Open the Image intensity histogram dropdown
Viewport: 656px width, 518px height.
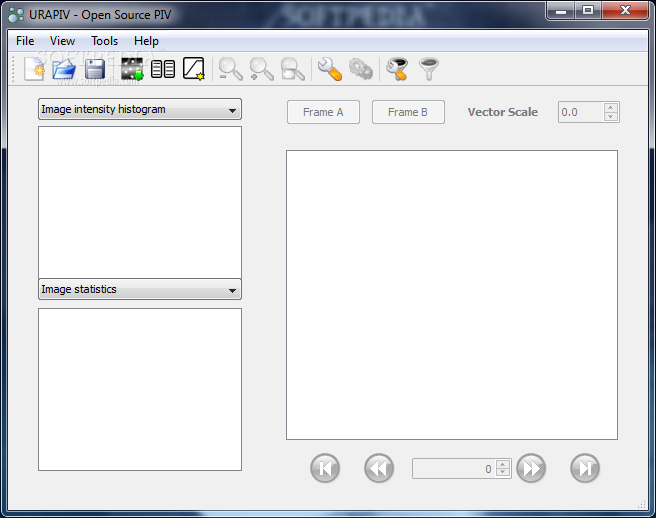point(140,110)
